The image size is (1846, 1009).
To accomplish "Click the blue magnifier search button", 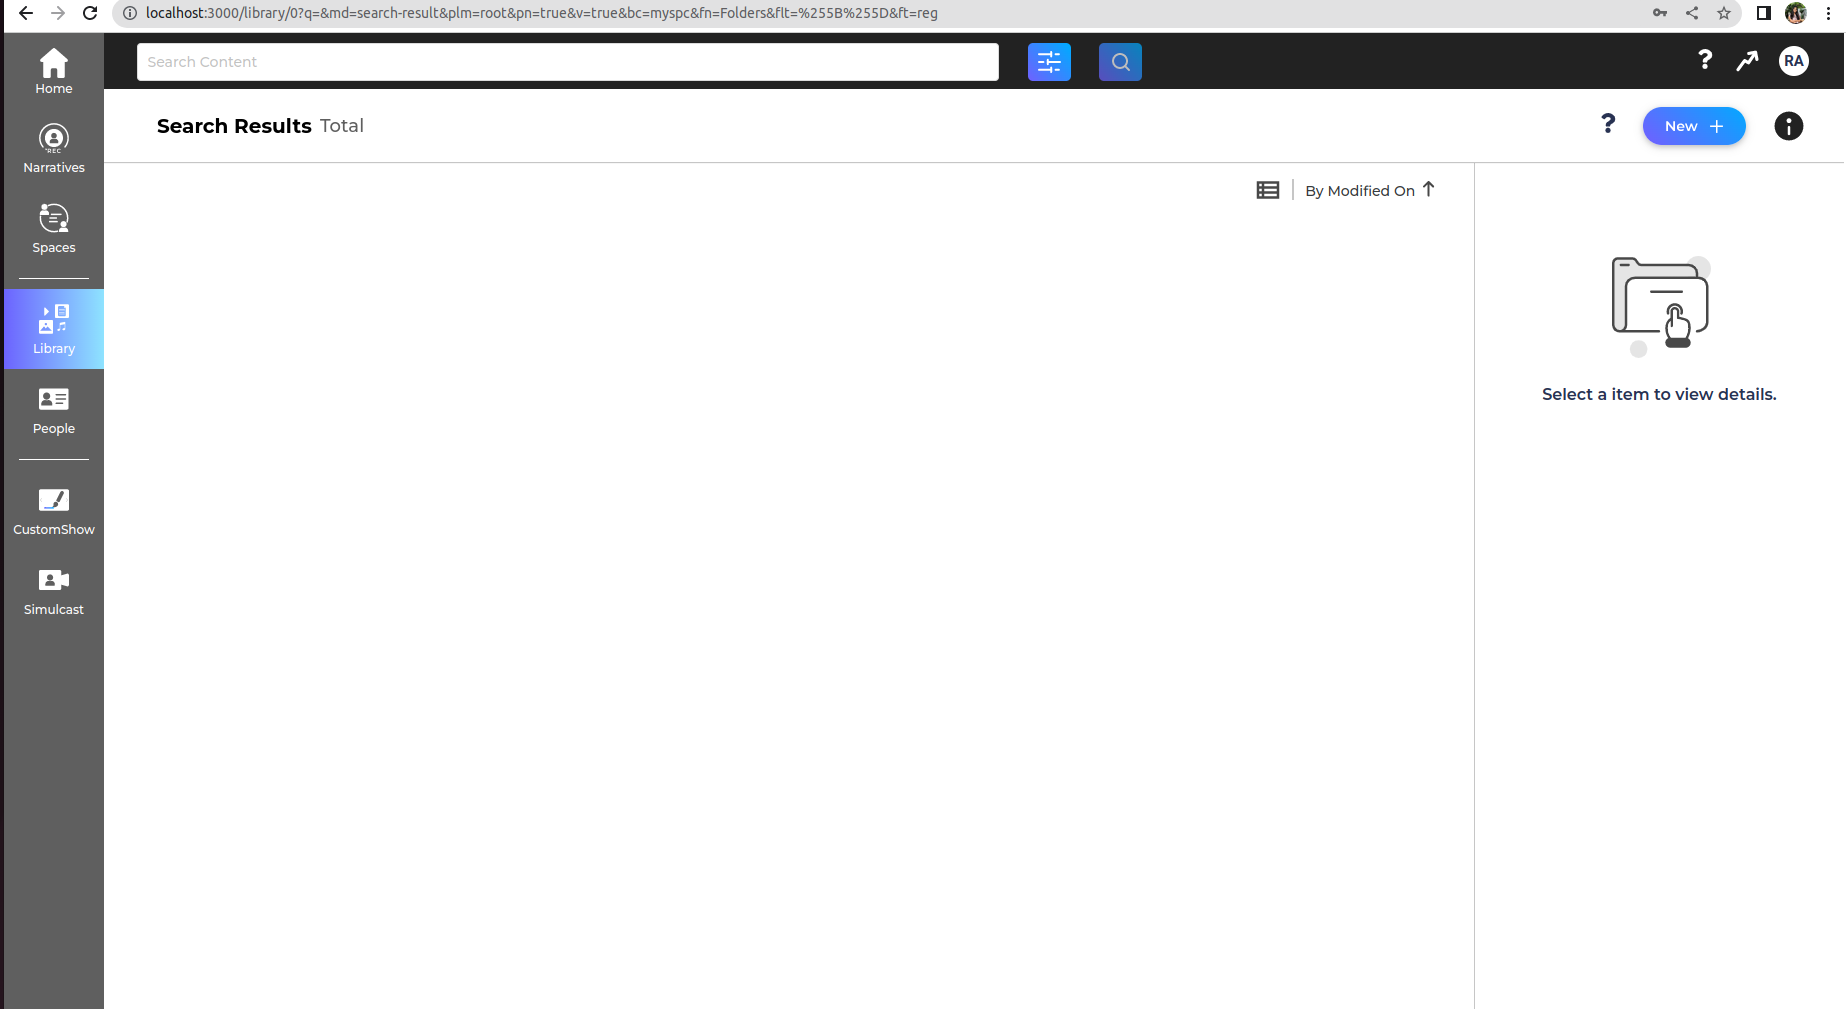I will pyautogui.click(x=1120, y=62).
